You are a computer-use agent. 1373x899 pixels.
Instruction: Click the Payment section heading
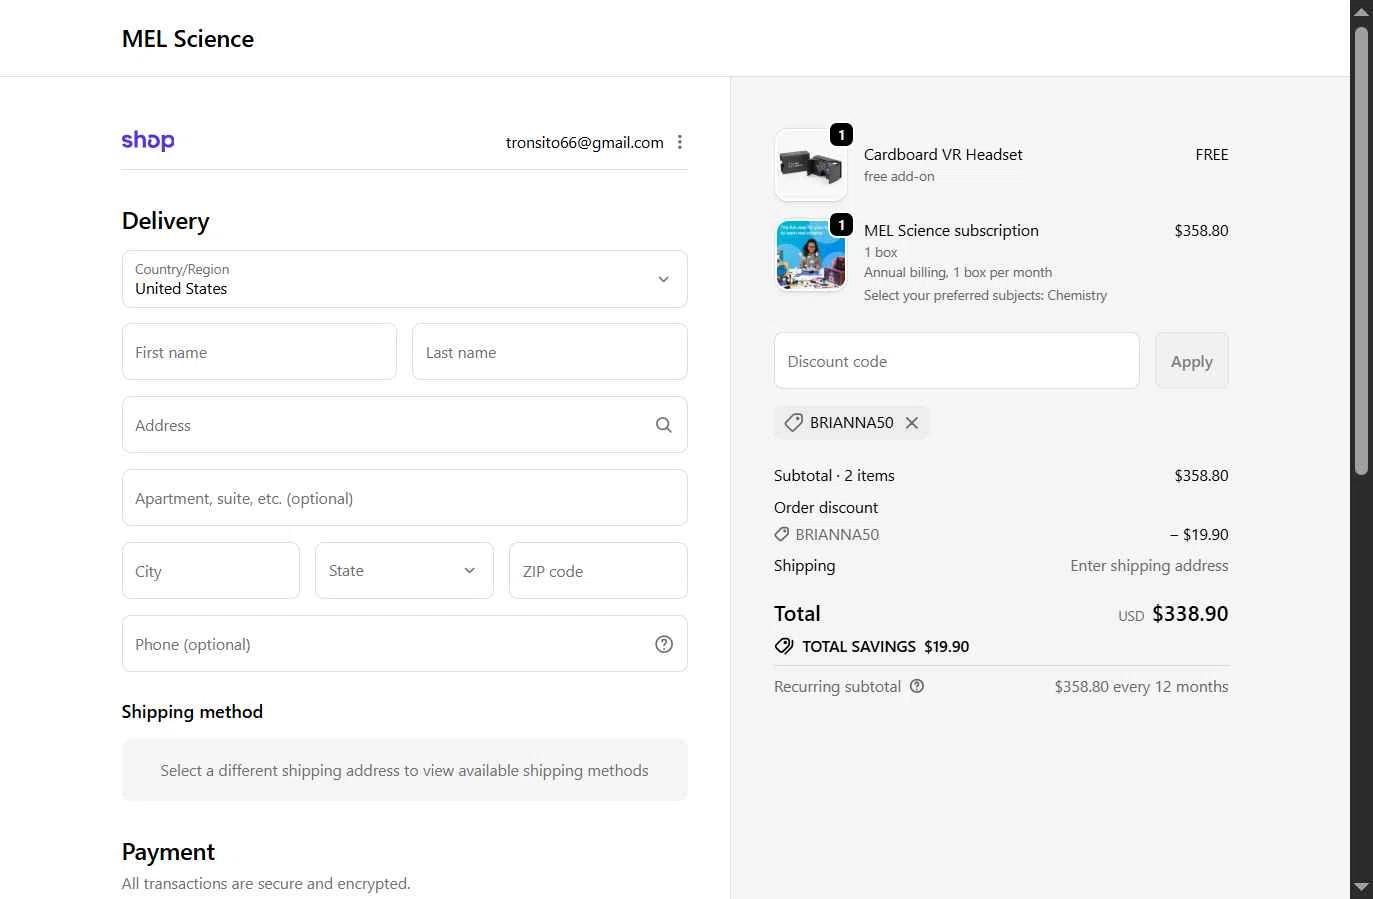(x=168, y=852)
